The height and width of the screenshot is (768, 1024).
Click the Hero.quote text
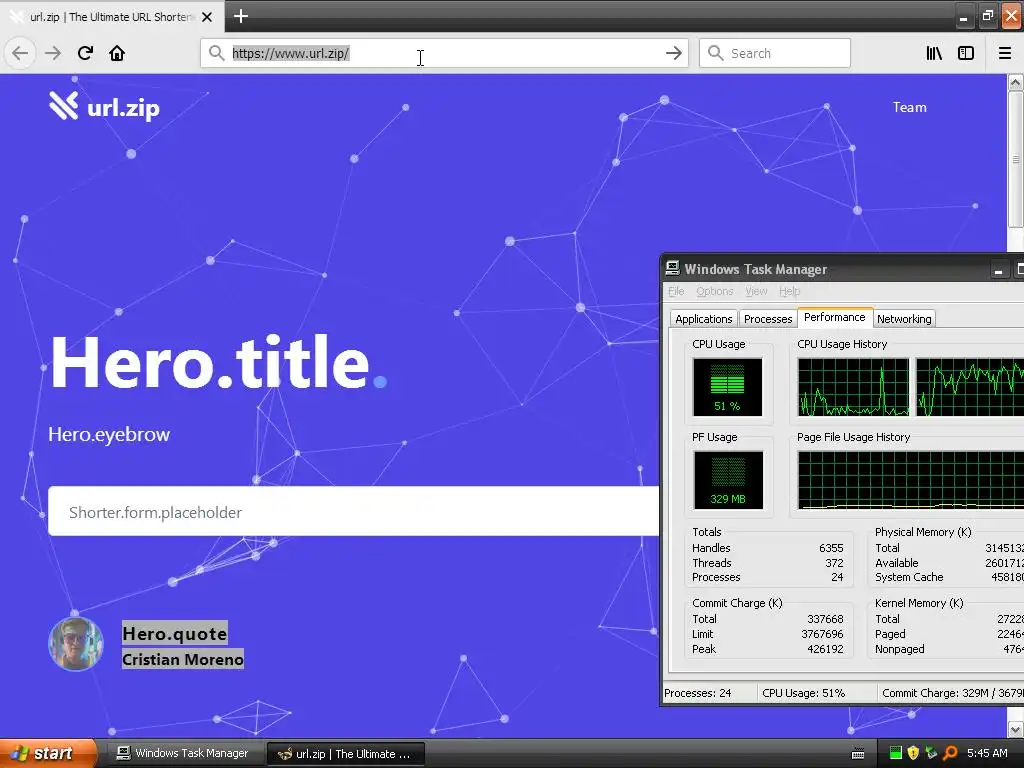coord(174,633)
